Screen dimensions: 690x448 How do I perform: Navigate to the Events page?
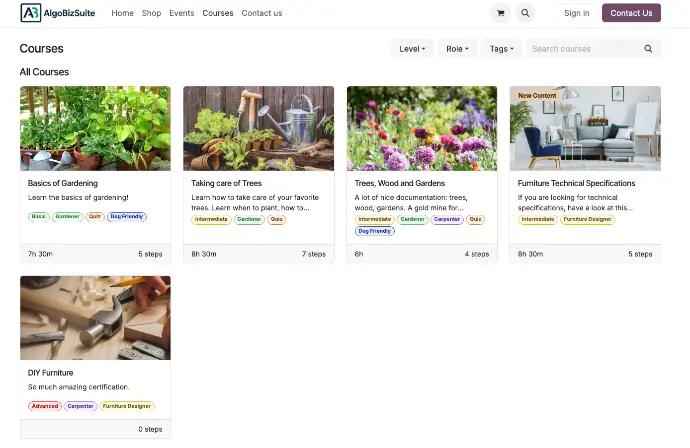[x=181, y=13]
